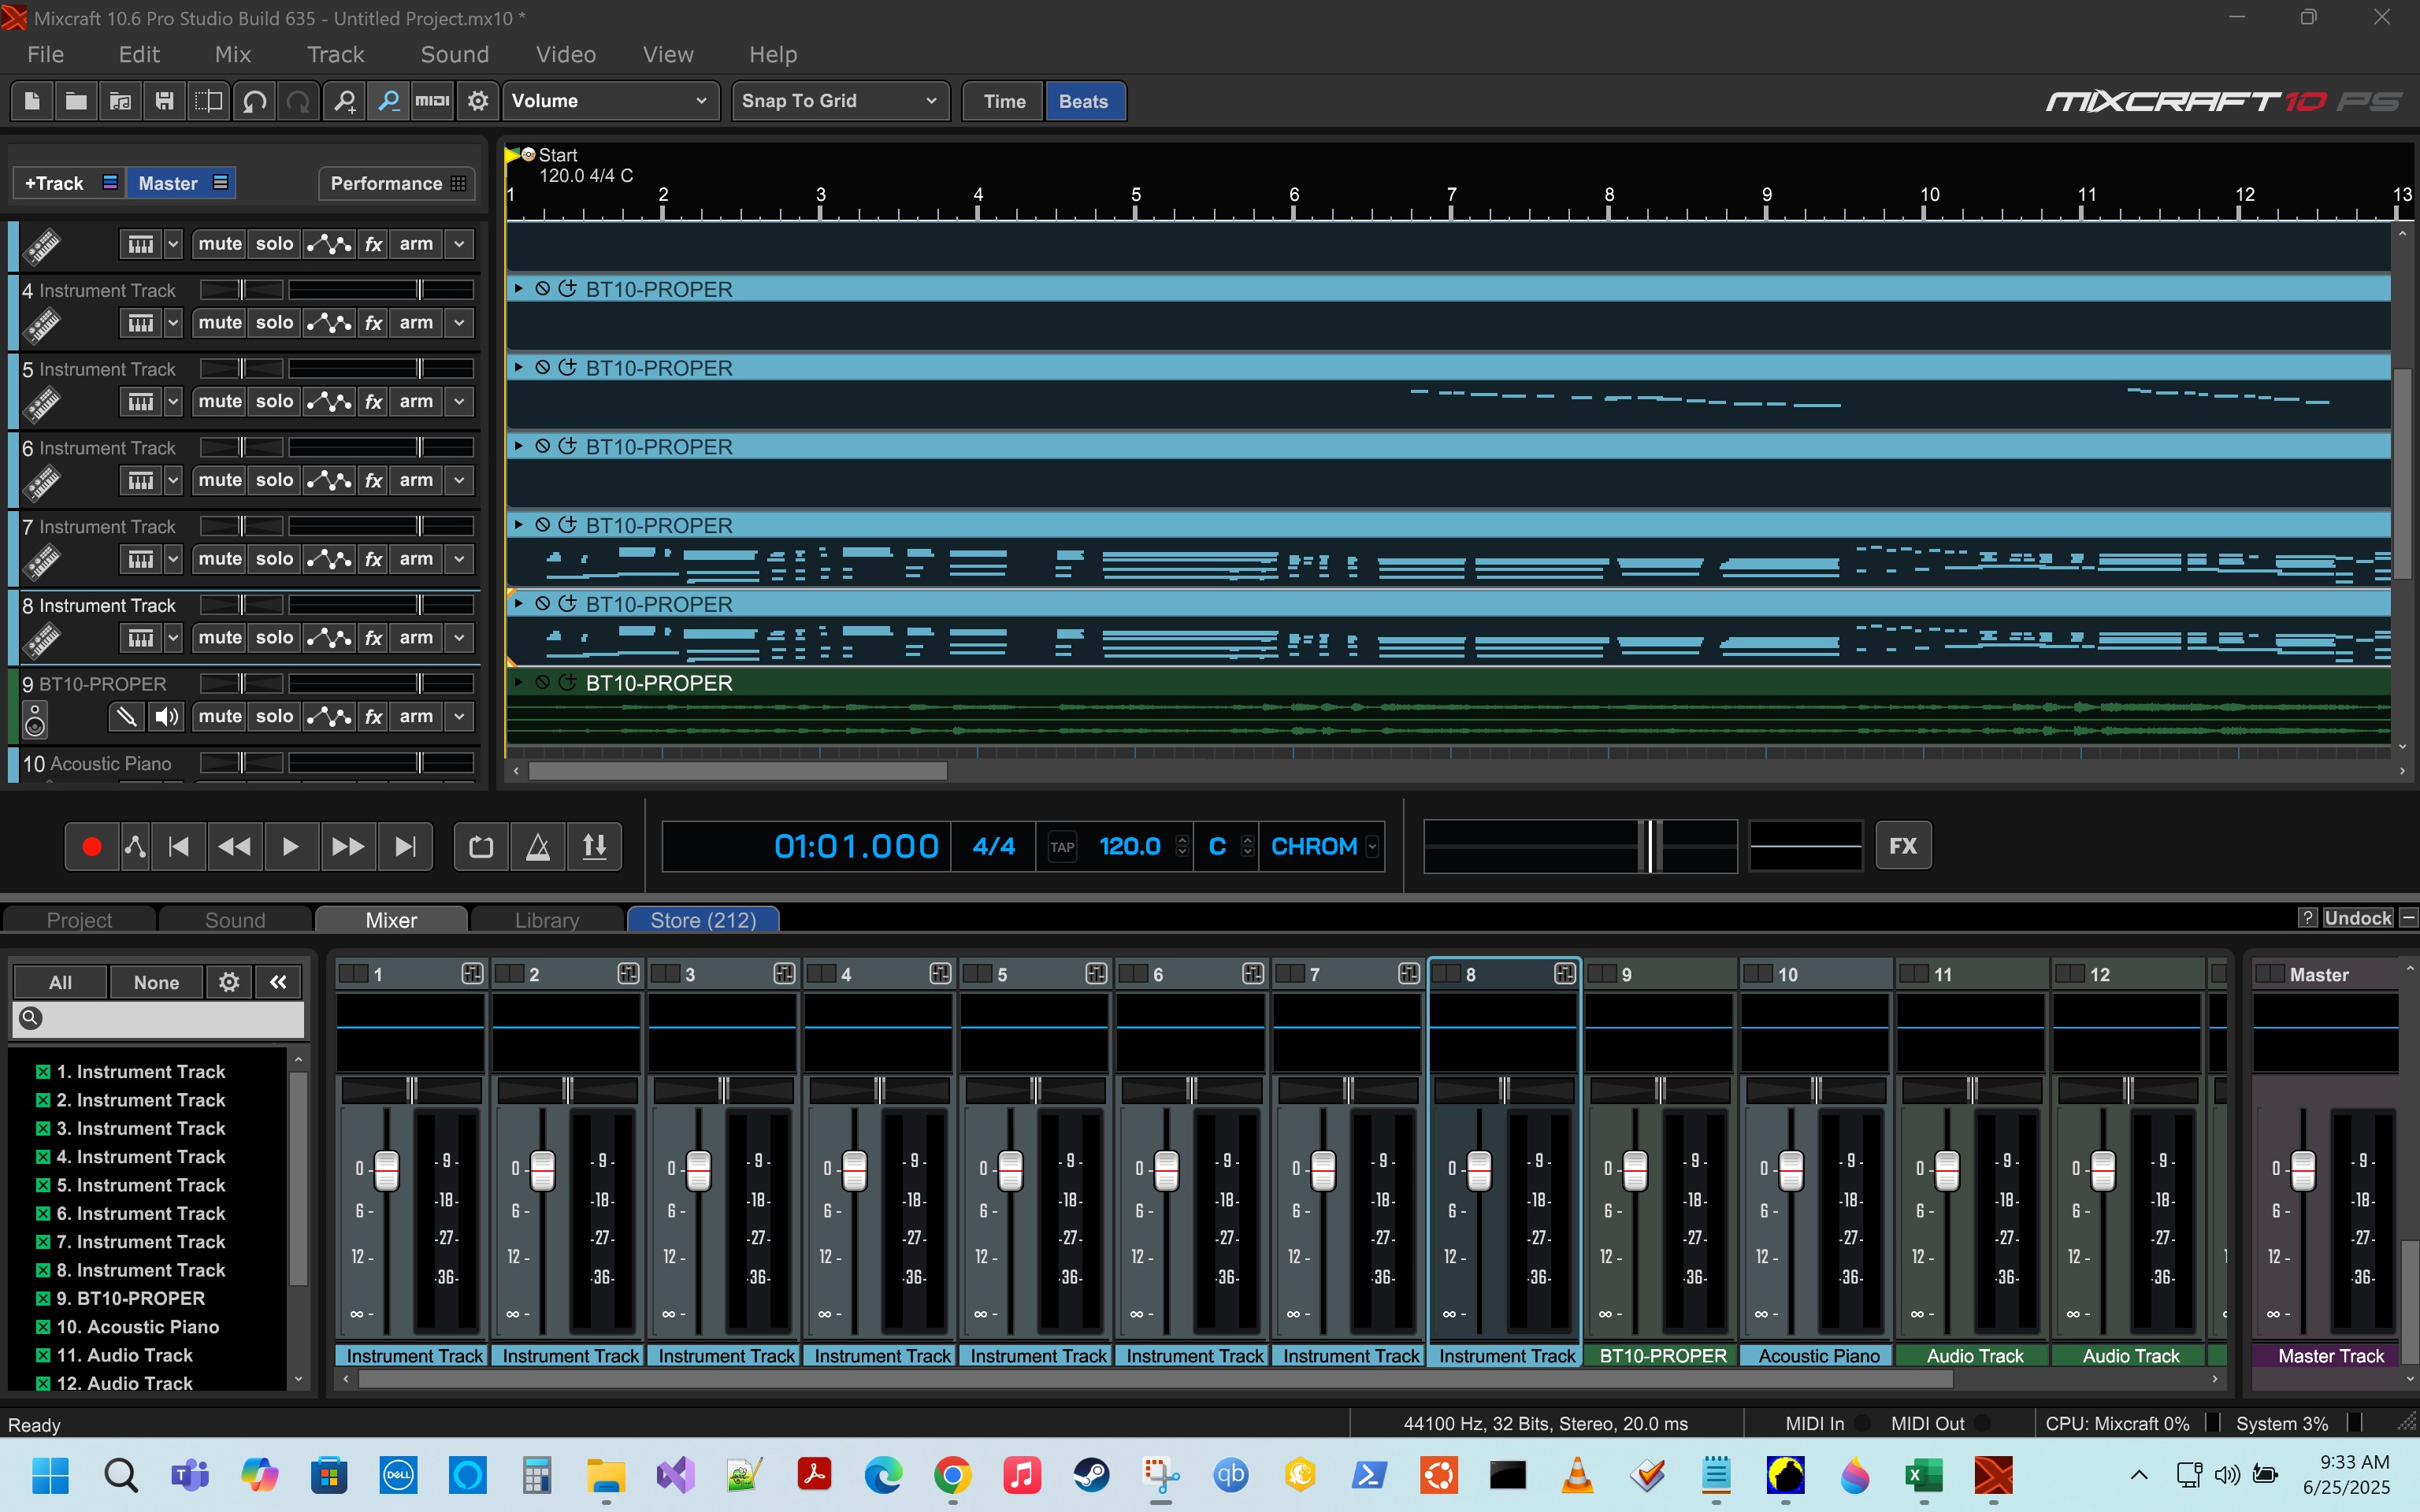Click the tempo stepper next to 120.0
This screenshot has width=2420, height=1512.
tap(1182, 846)
